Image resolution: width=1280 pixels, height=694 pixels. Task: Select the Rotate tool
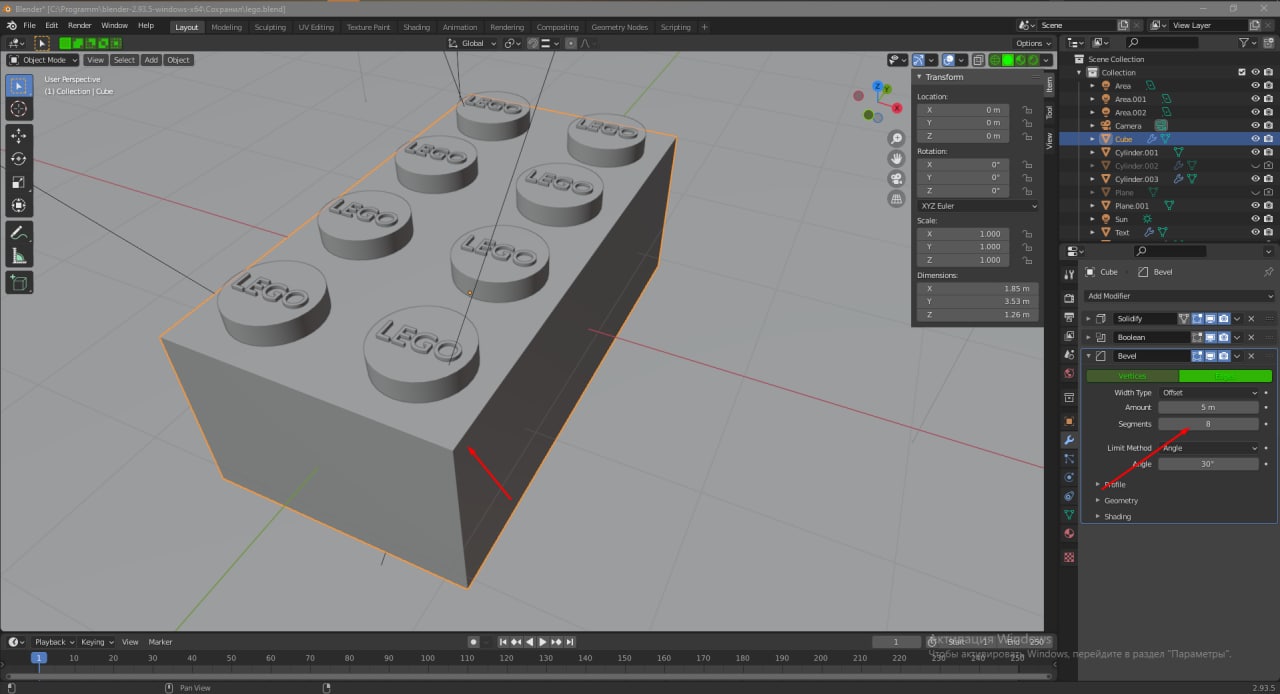tap(19, 158)
